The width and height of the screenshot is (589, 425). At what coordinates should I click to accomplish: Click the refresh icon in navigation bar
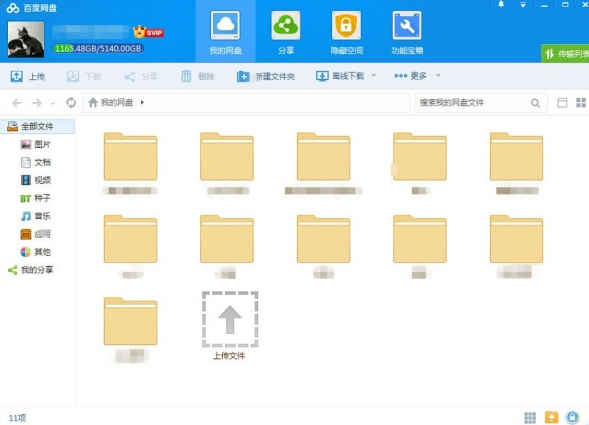71,102
